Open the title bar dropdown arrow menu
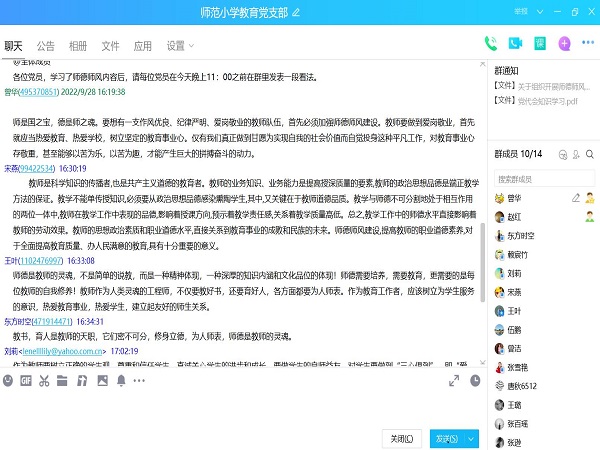The height and width of the screenshot is (450, 600). (x=541, y=11)
